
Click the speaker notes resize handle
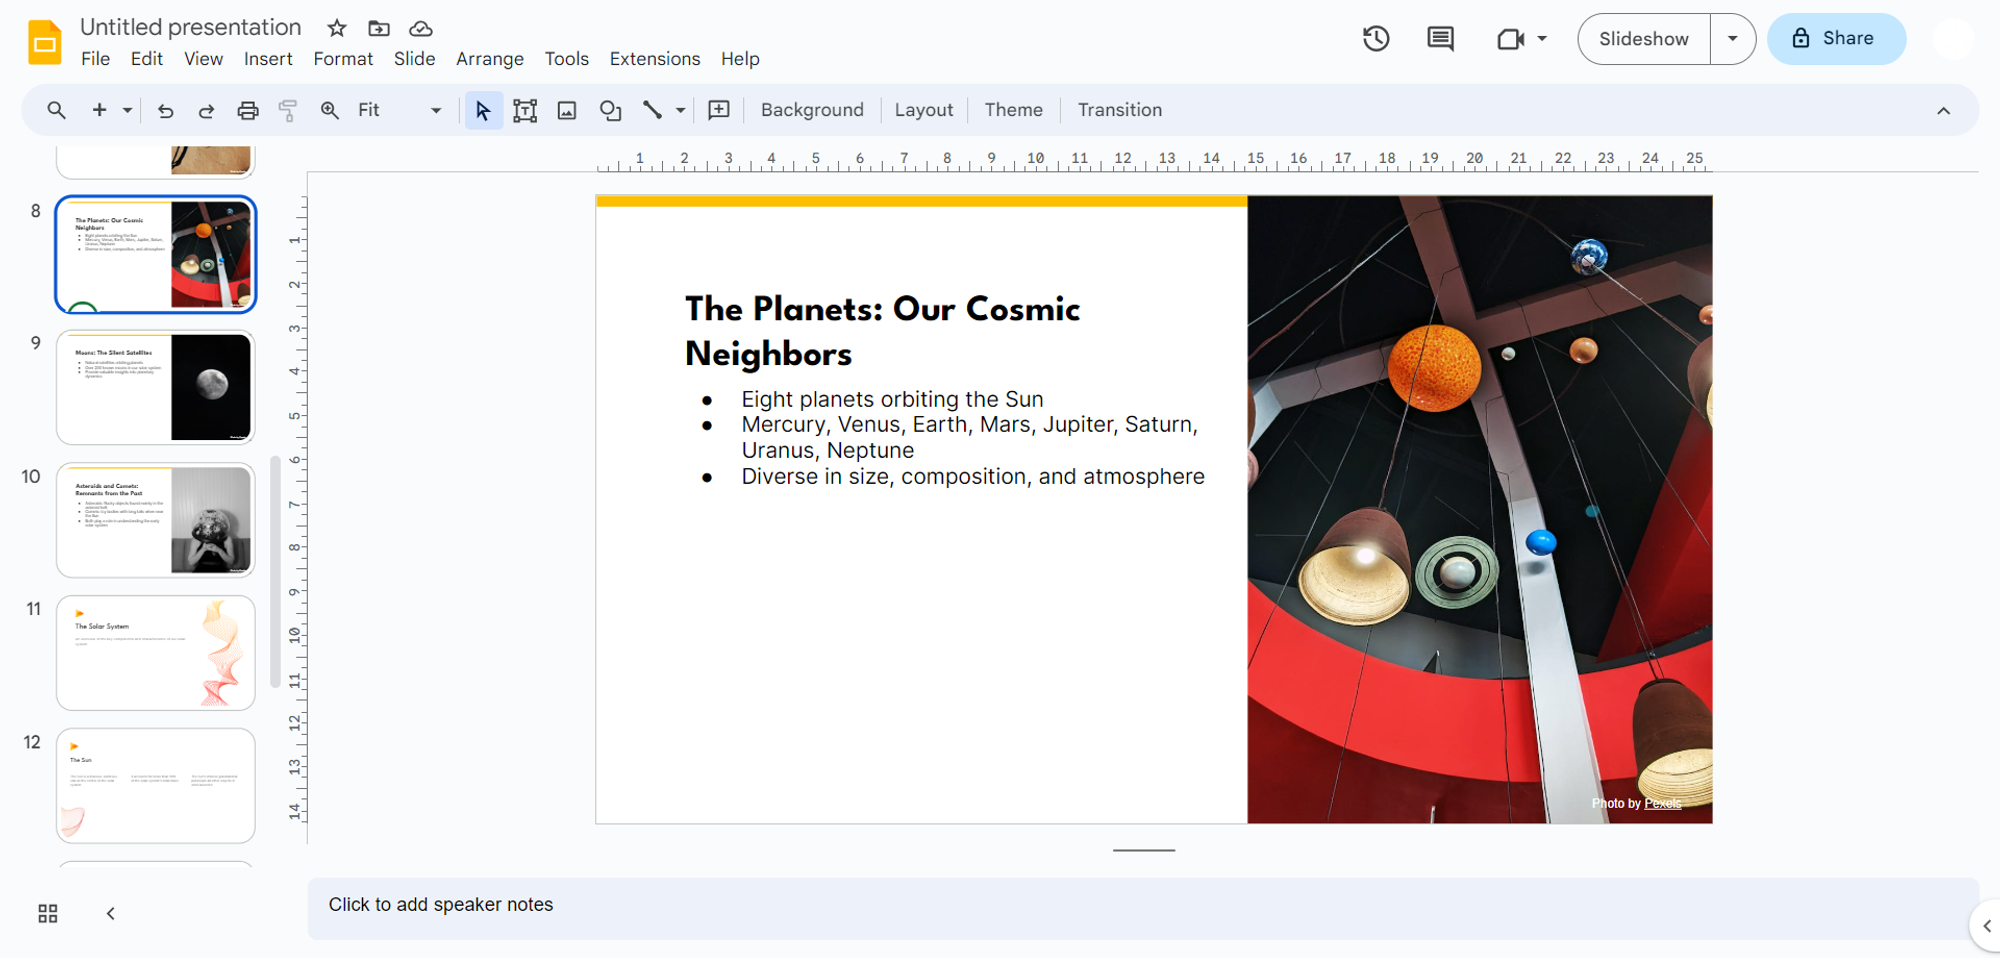1144,850
